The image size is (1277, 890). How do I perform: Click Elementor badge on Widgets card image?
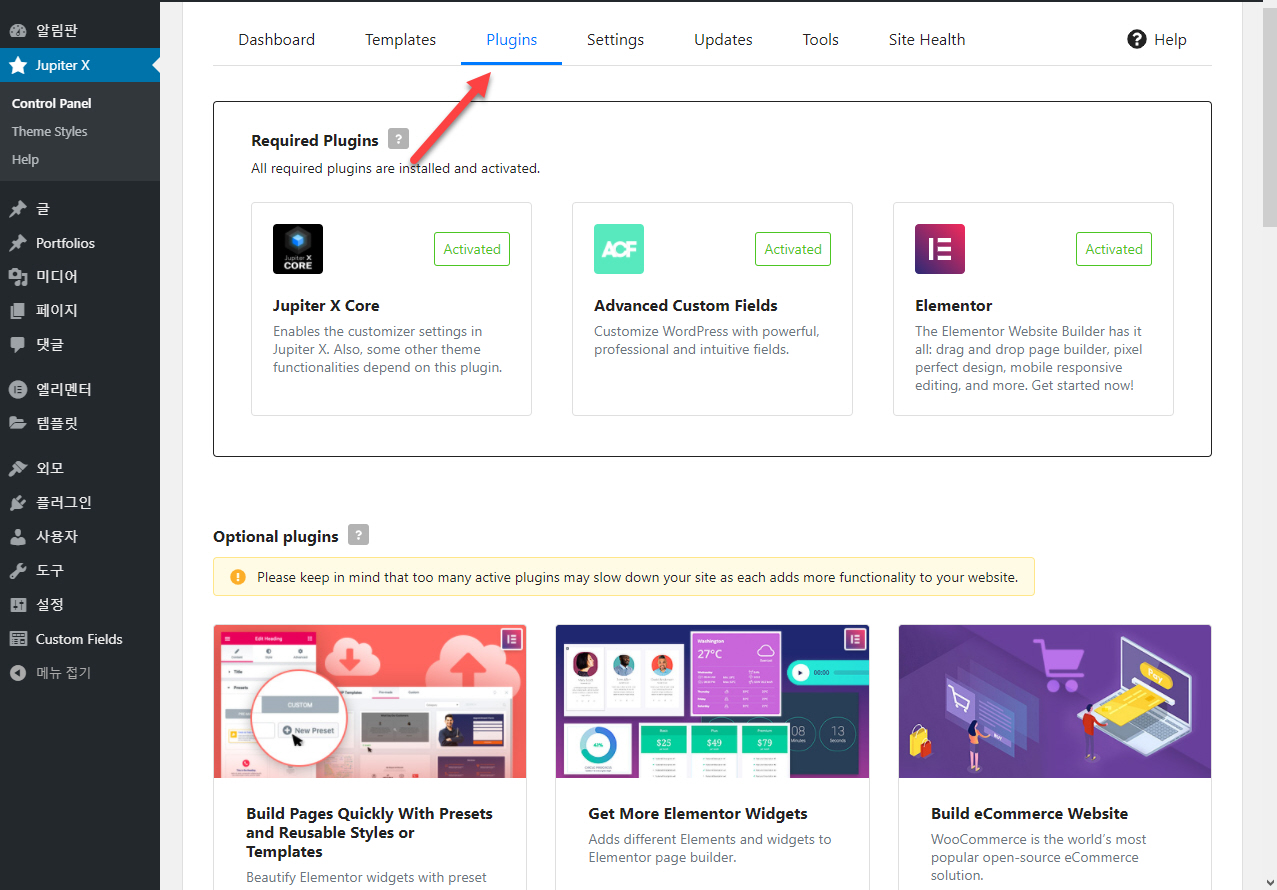855,639
